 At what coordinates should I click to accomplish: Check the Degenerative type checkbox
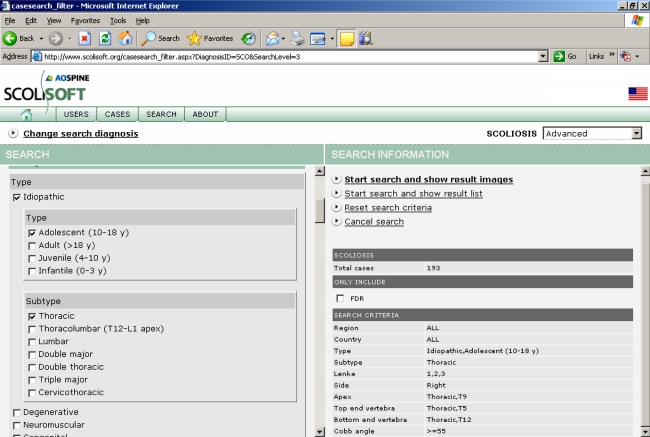(17, 413)
